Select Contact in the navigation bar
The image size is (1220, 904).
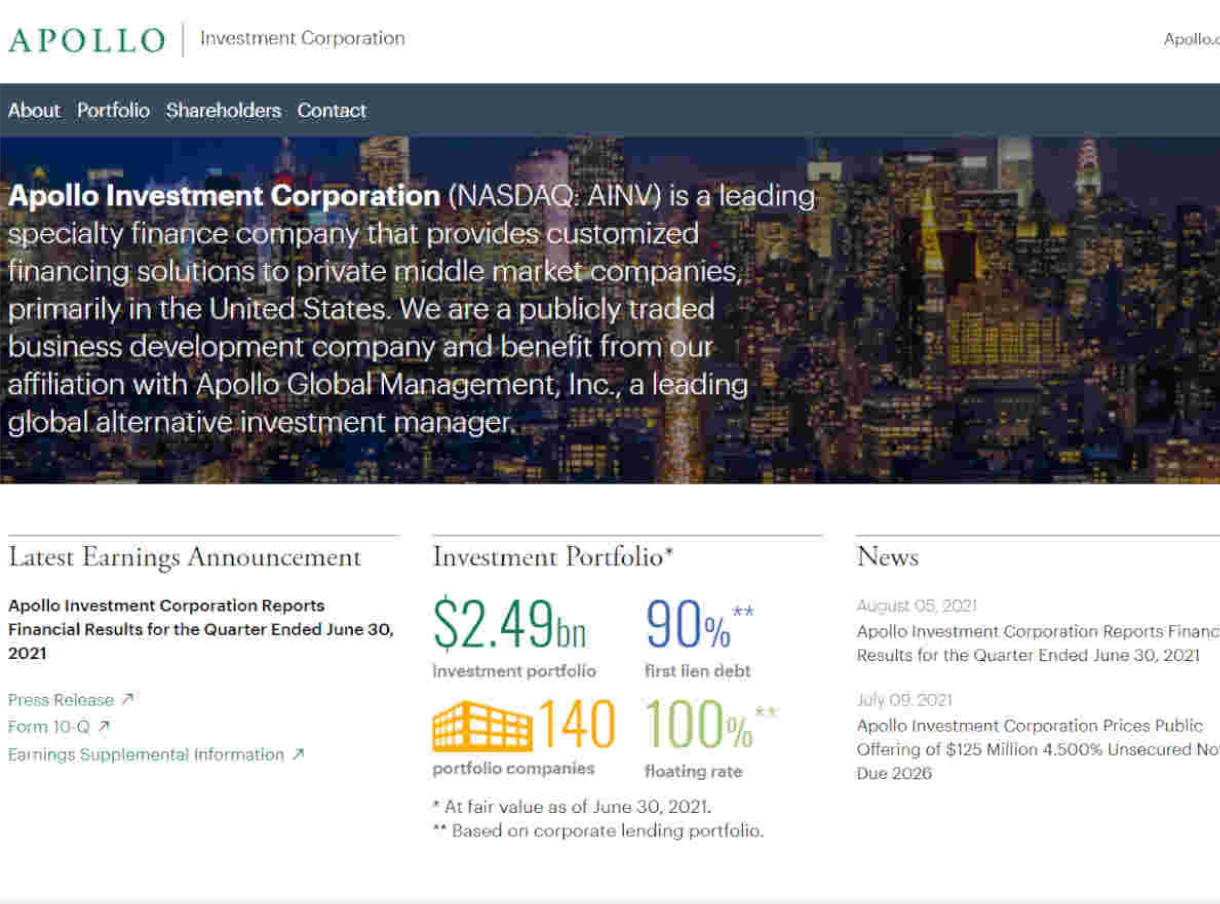331,110
